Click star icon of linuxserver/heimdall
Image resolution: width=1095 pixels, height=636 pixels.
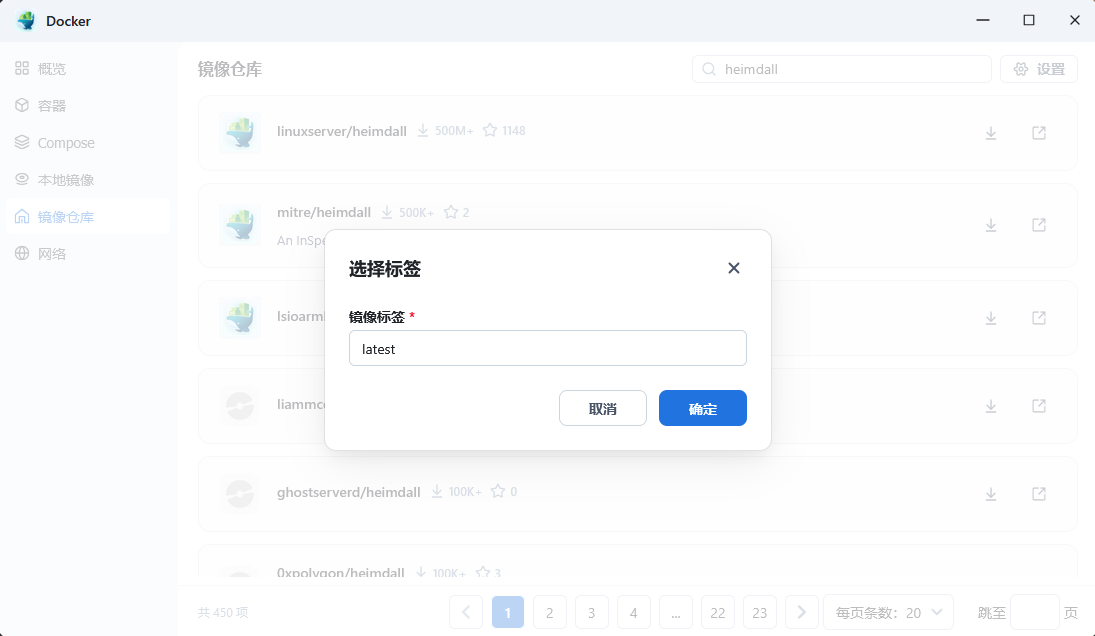point(490,131)
